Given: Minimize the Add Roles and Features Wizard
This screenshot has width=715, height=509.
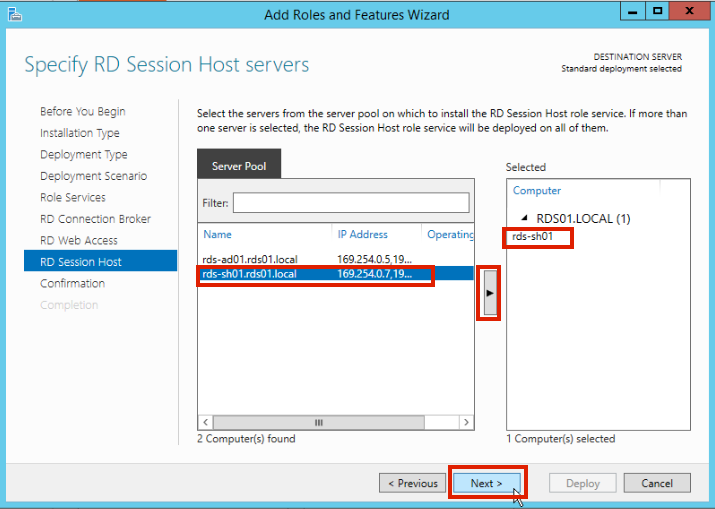Looking at the screenshot, I should [x=630, y=12].
